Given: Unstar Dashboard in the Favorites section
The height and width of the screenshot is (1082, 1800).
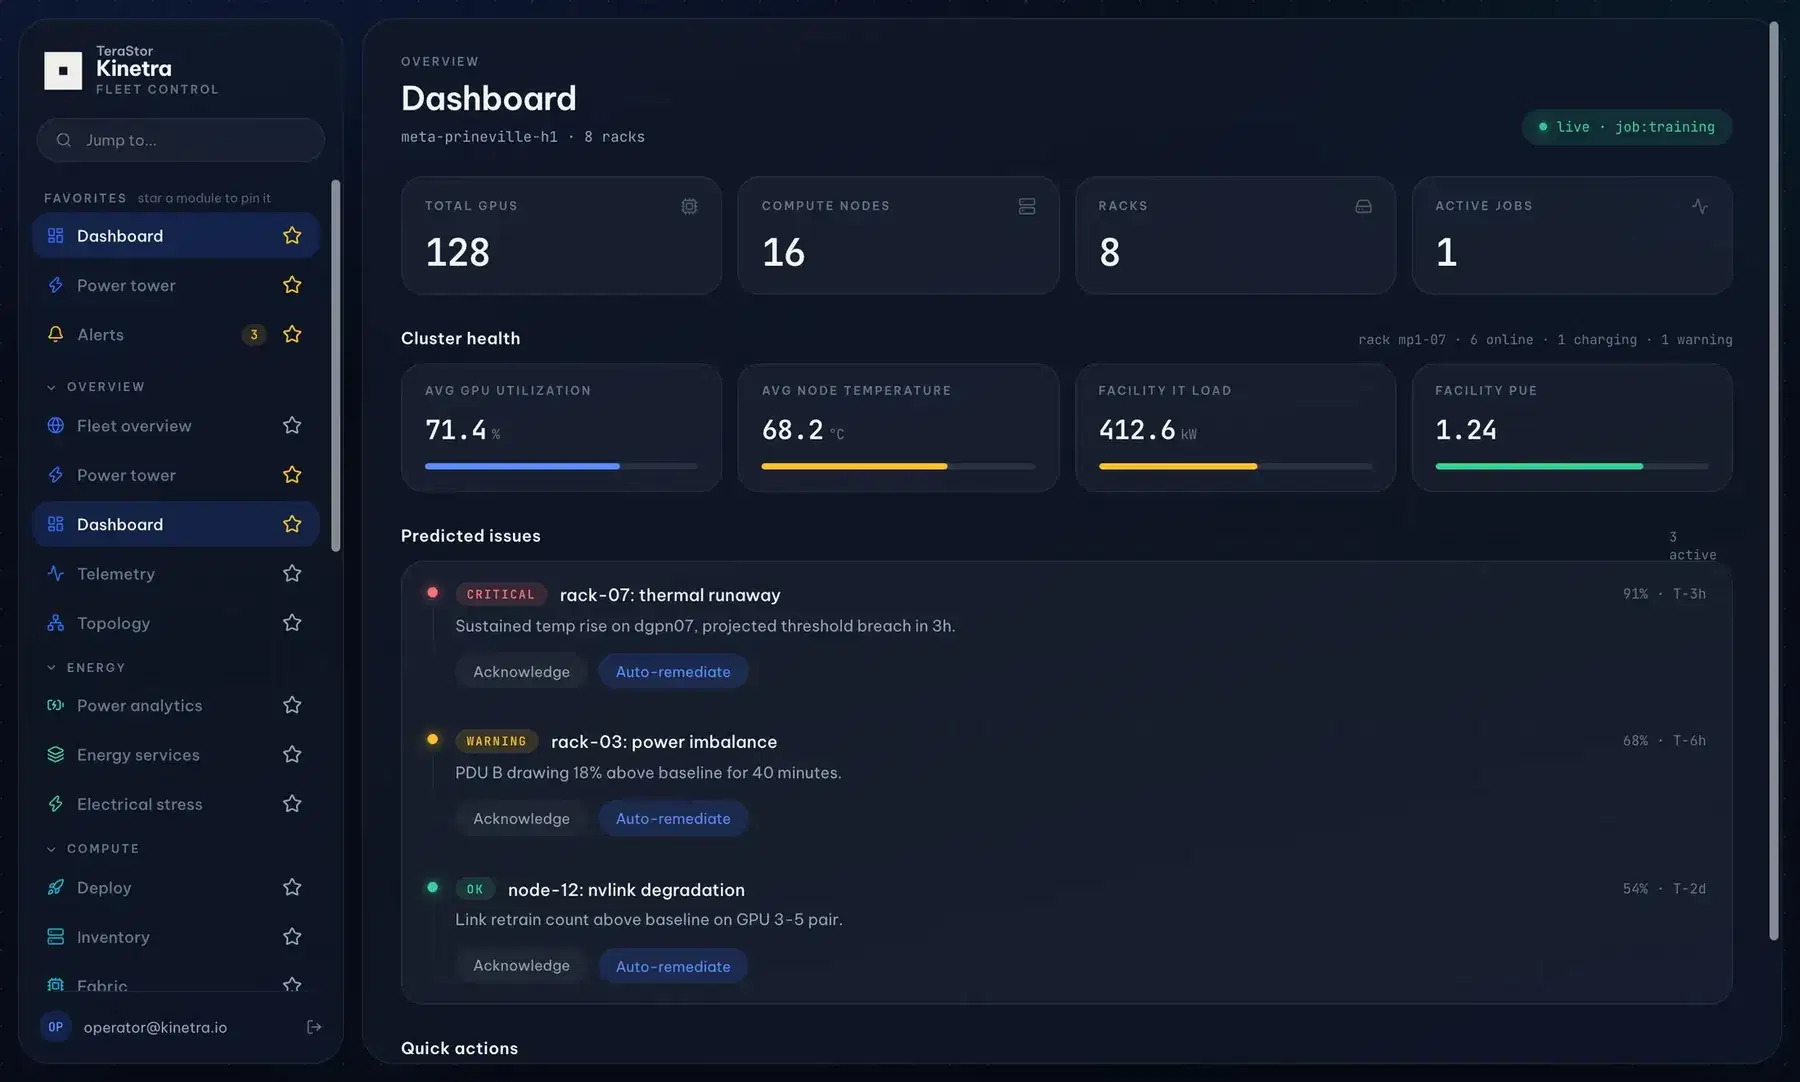Looking at the screenshot, I should (x=292, y=235).
